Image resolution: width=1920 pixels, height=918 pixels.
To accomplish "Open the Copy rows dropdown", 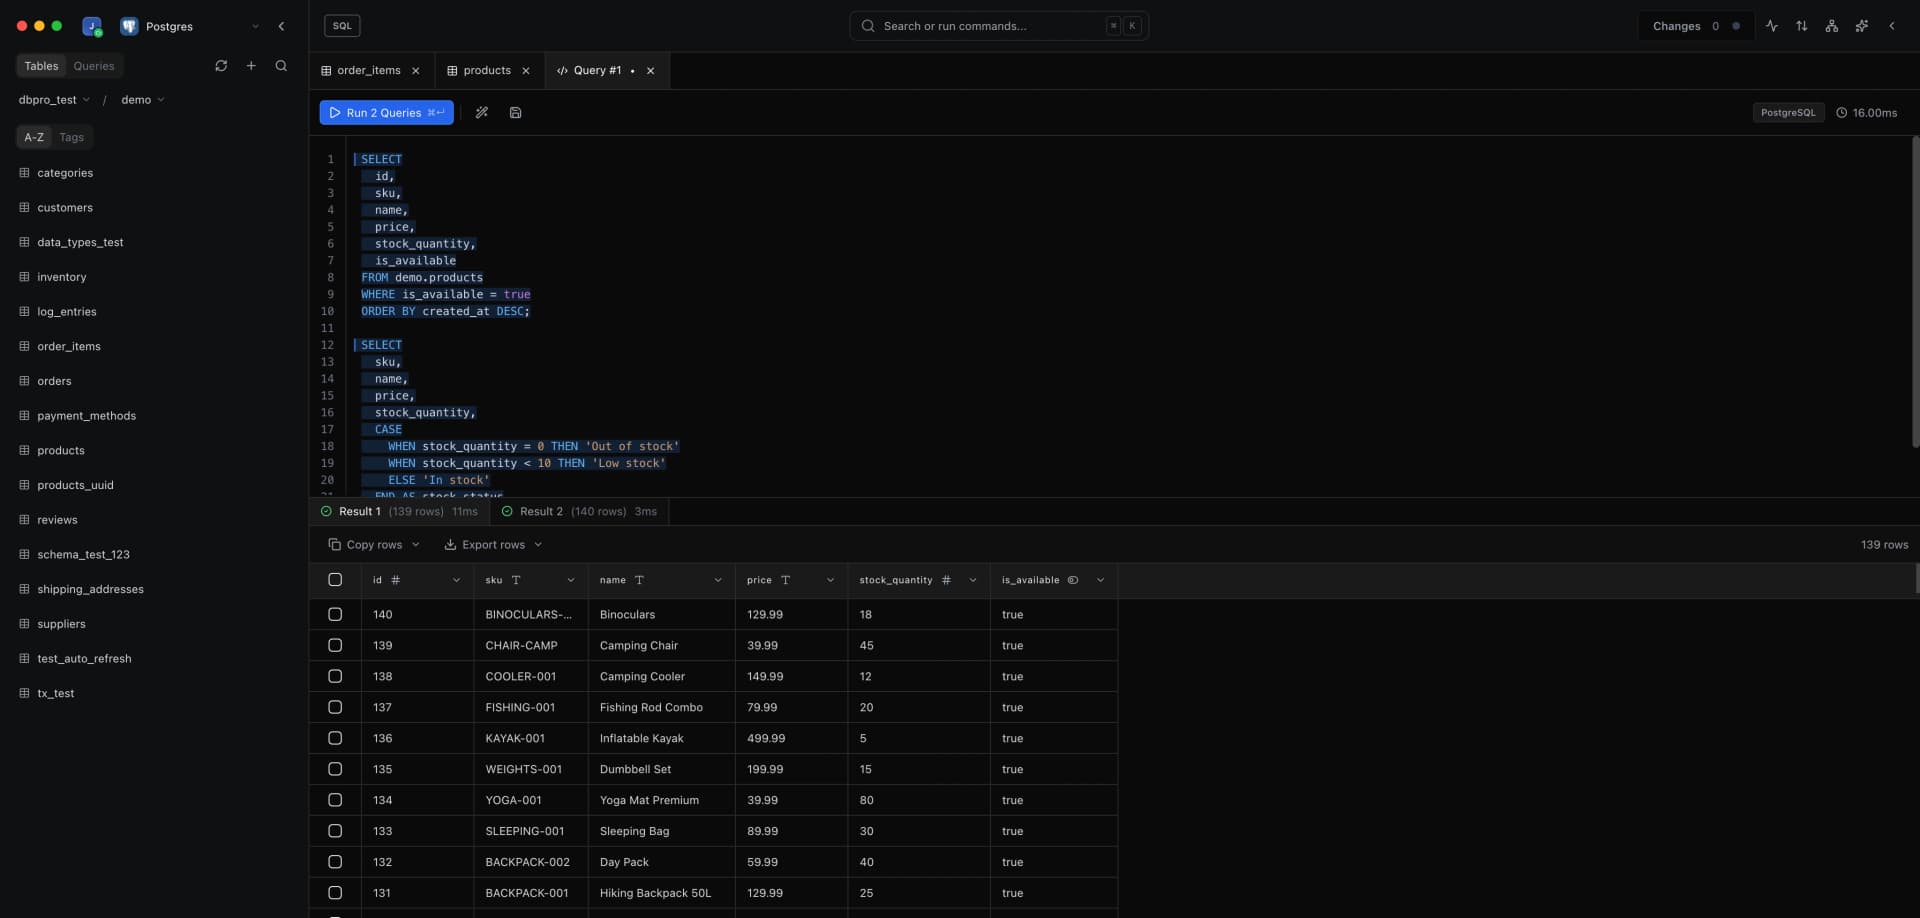I will tap(374, 545).
